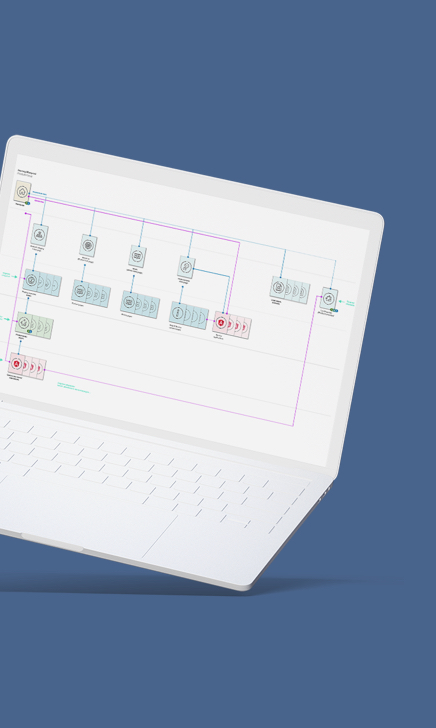This screenshot has height=728, width=436.
Task: Click the first icon of the blue group beside the red group
Action: tap(177, 313)
